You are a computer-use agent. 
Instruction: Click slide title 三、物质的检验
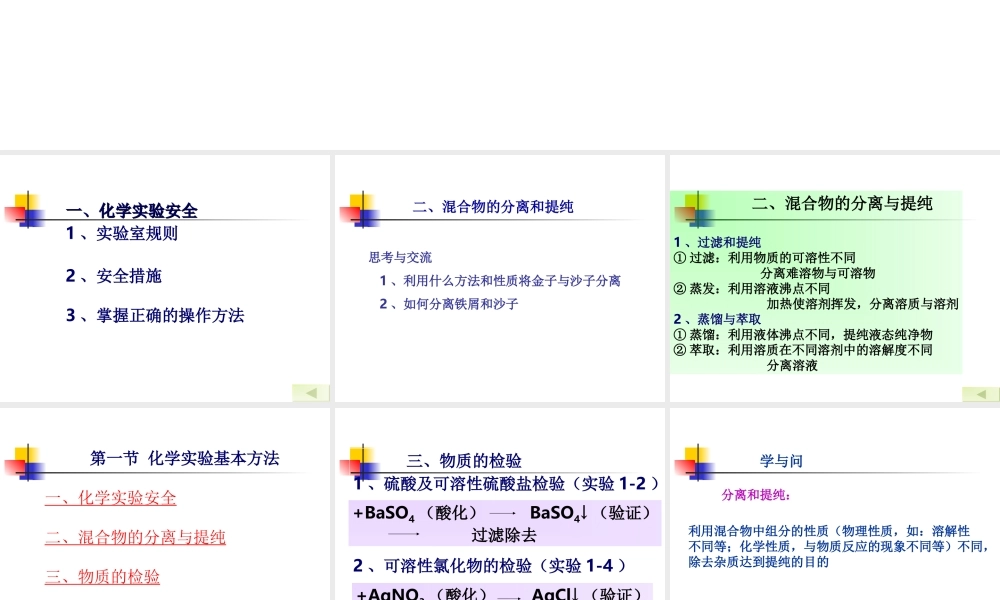coord(464,460)
